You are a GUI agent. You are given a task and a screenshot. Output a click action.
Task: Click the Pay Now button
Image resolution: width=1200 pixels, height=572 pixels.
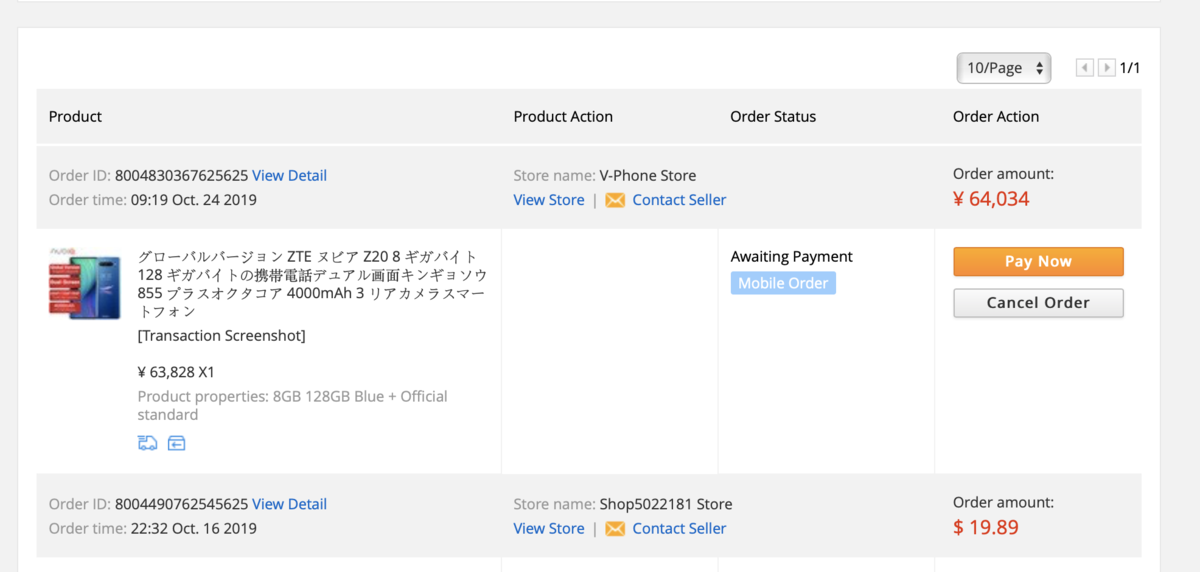(1038, 262)
